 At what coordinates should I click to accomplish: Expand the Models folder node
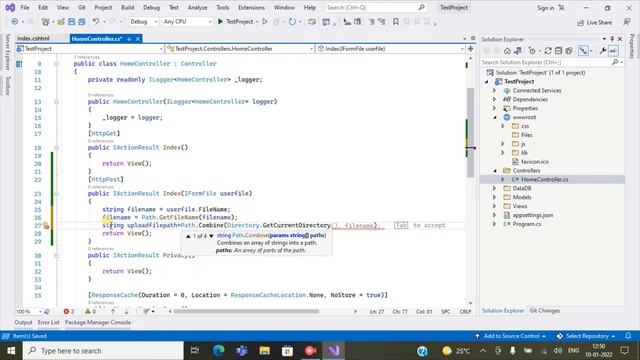click(495, 197)
